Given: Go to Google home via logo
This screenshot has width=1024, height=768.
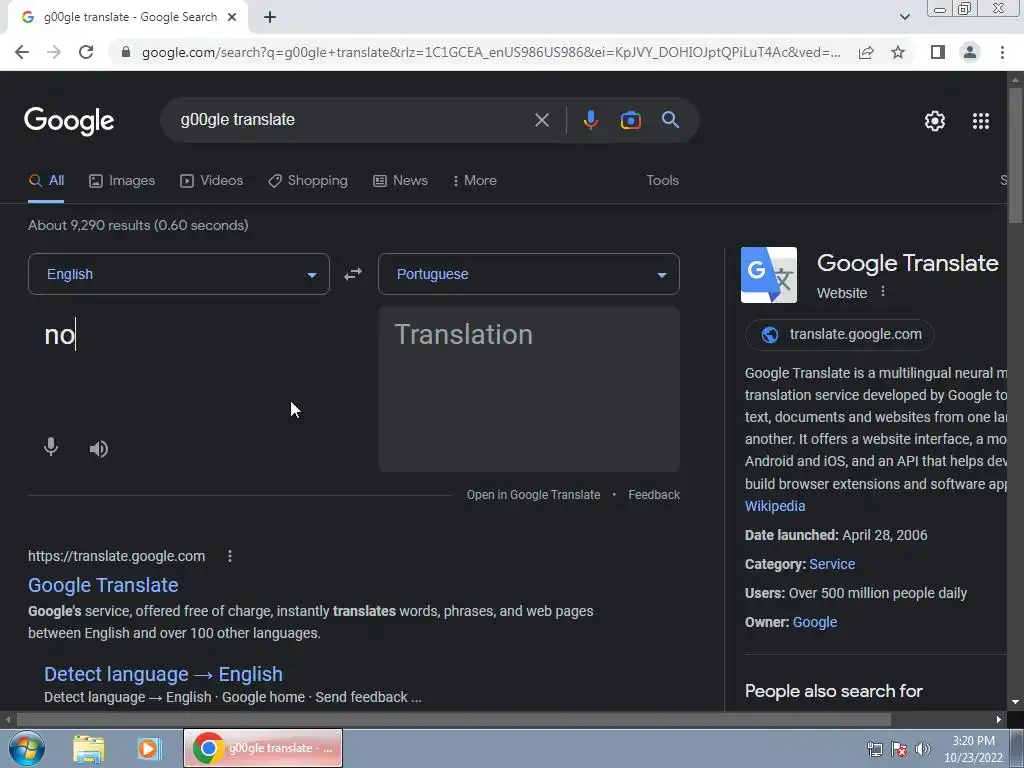Looking at the screenshot, I should (69, 121).
